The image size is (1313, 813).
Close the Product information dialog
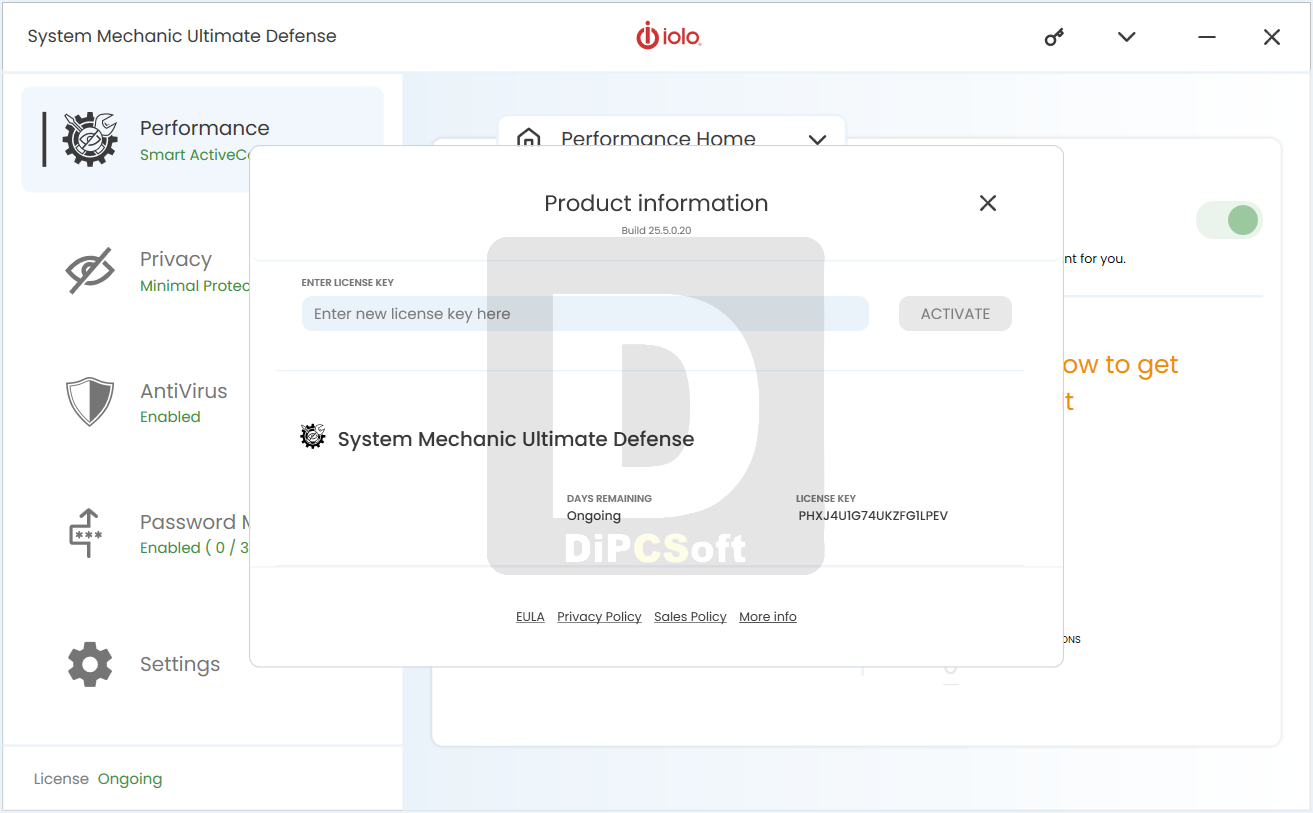point(988,203)
